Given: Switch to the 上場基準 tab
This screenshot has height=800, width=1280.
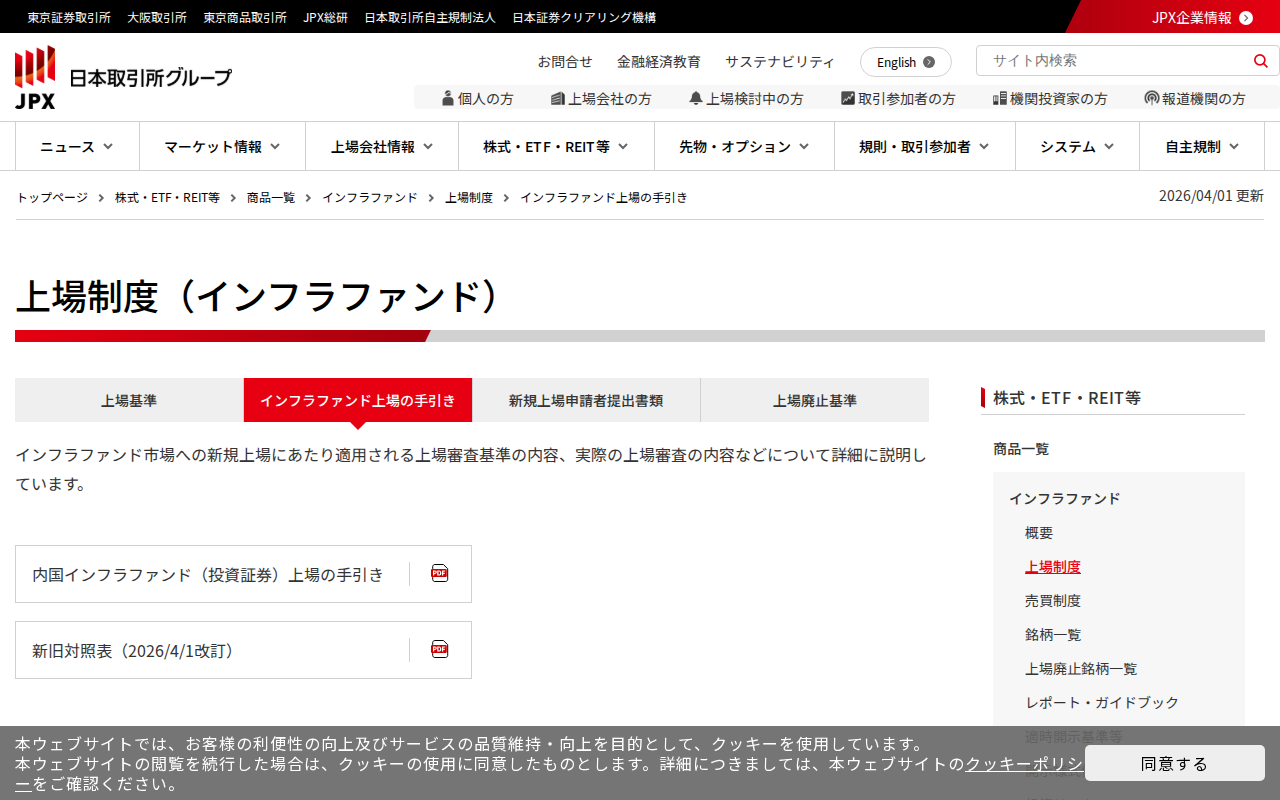Looking at the screenshot, I should (129, 400).
